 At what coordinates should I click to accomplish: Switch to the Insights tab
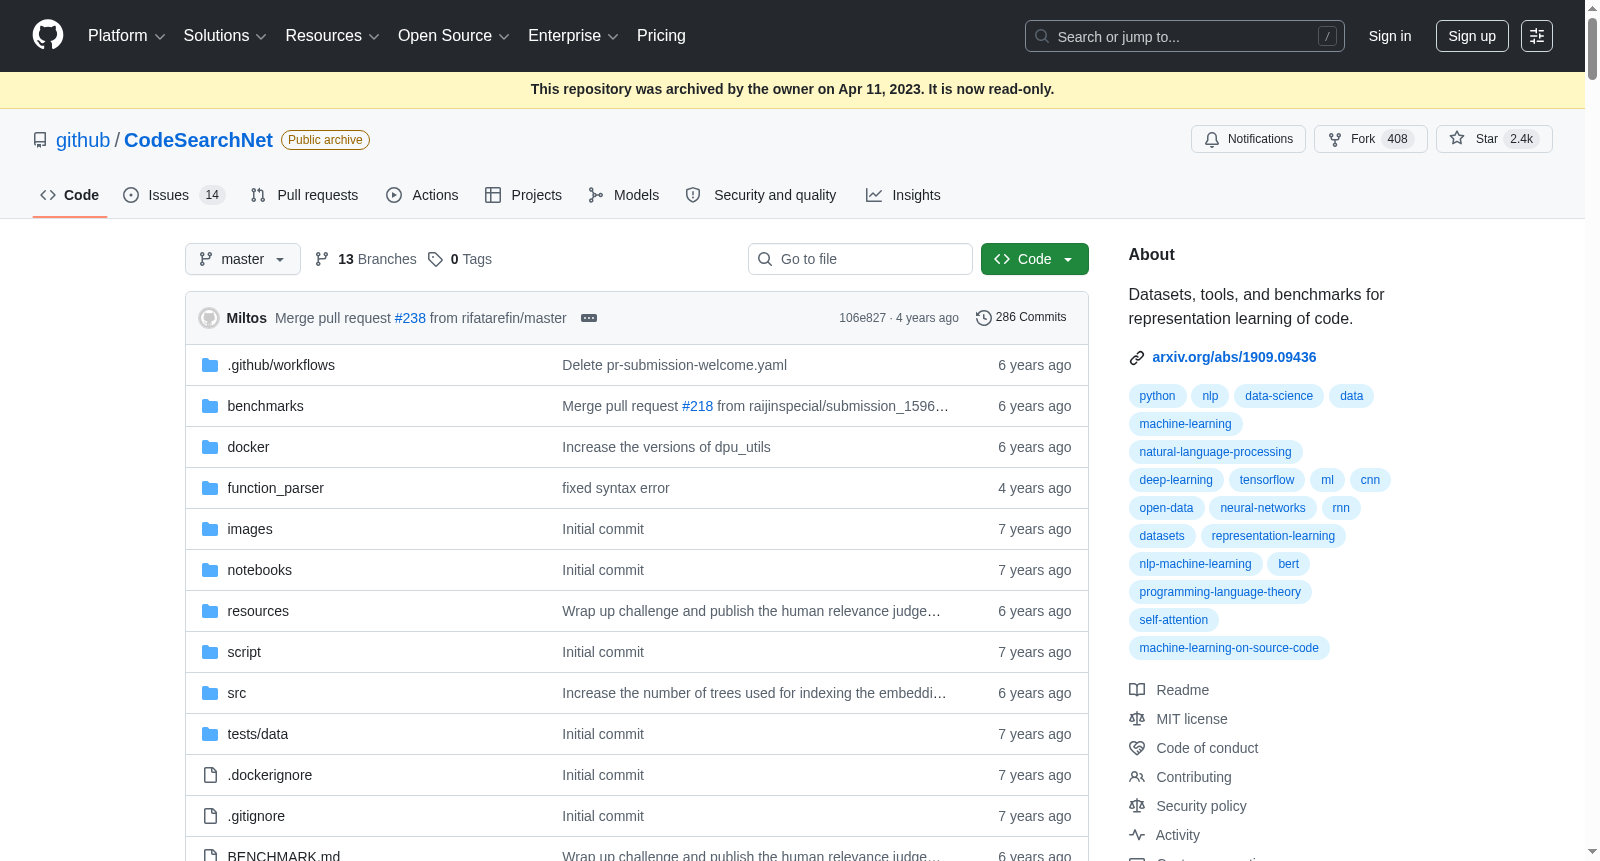click(x=903, y=195)
